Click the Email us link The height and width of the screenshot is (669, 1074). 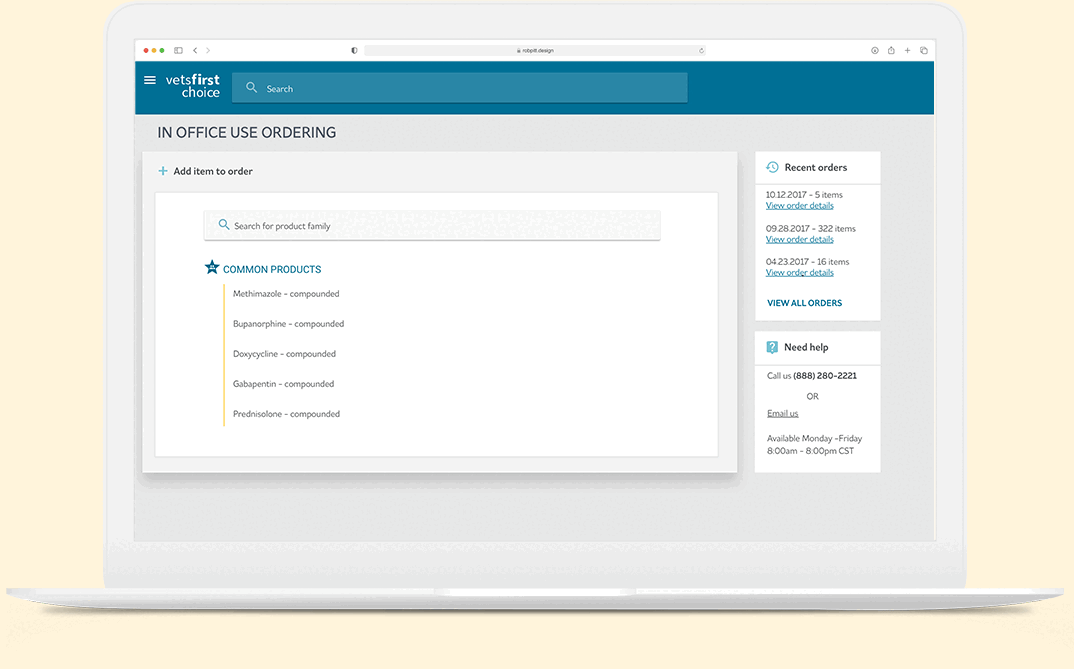tap(782, 414)
